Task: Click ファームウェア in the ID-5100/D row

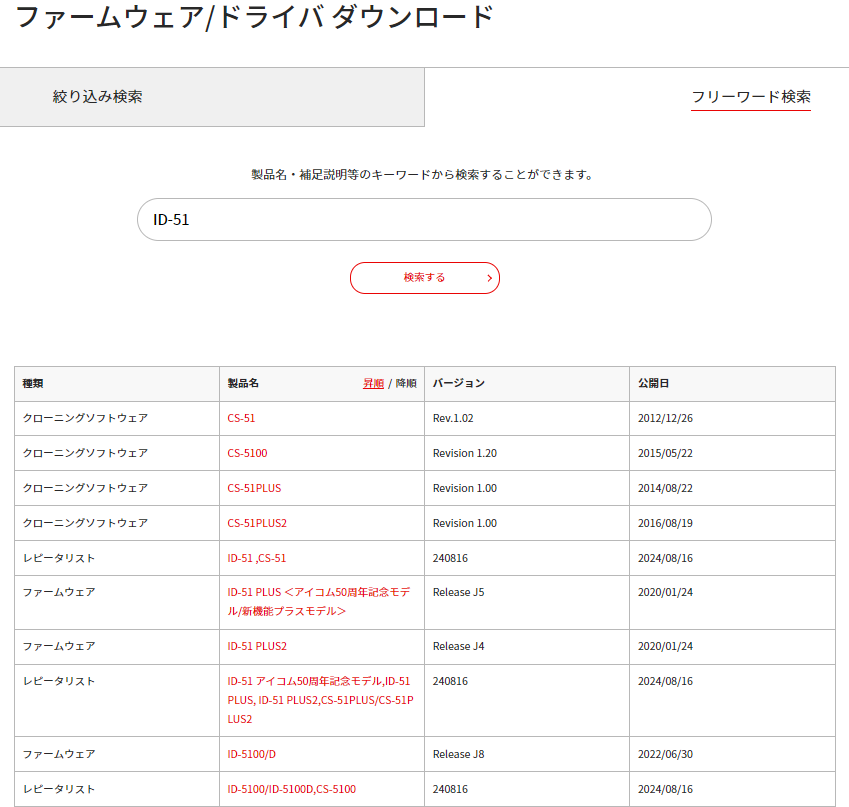Action: [59, 754]
